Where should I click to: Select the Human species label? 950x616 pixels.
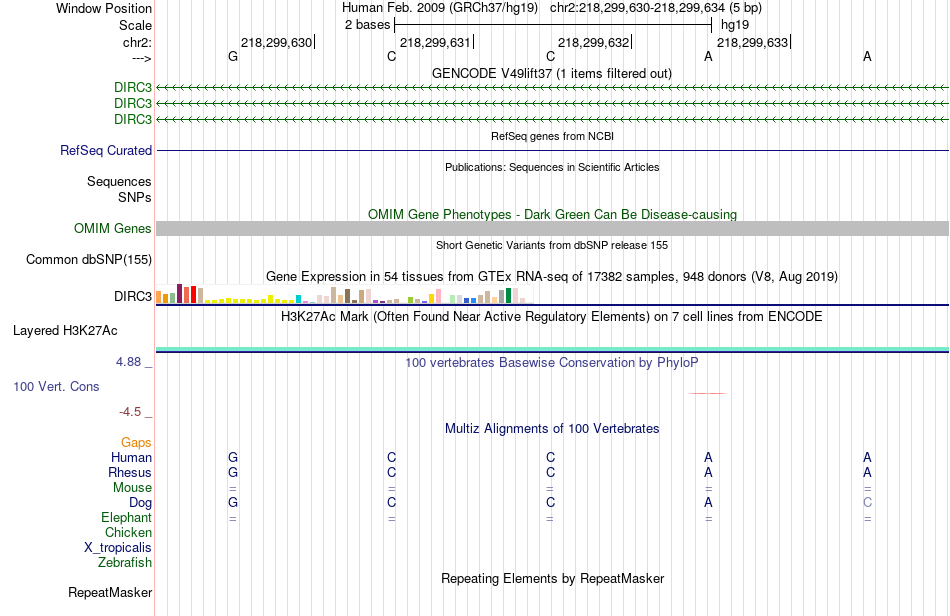pyautogui.click(x=131, y=457)
